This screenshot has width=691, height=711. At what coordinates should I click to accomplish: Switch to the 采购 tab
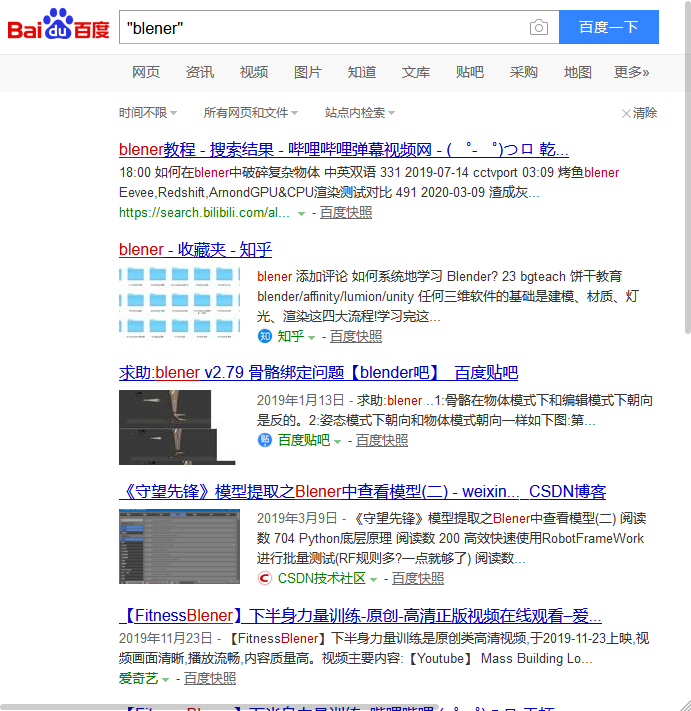[x=524, y=72]
